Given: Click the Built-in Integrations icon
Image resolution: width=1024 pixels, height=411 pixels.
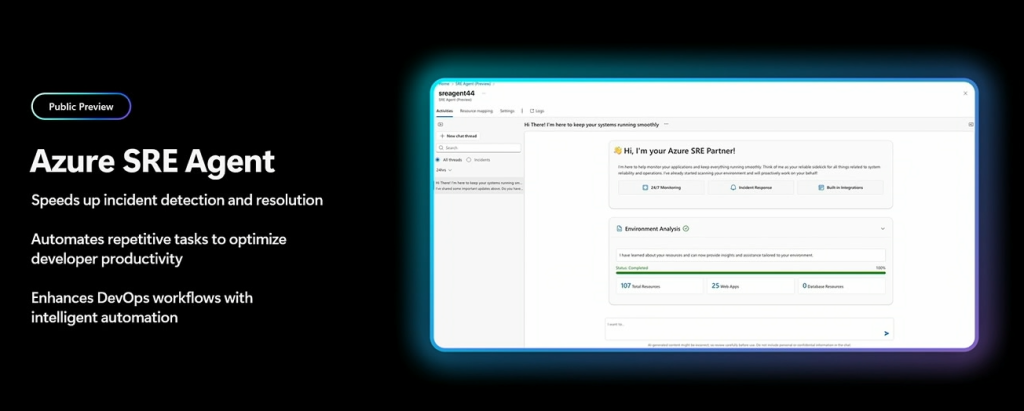Looking at the screenshot, I should coord(821,188).
